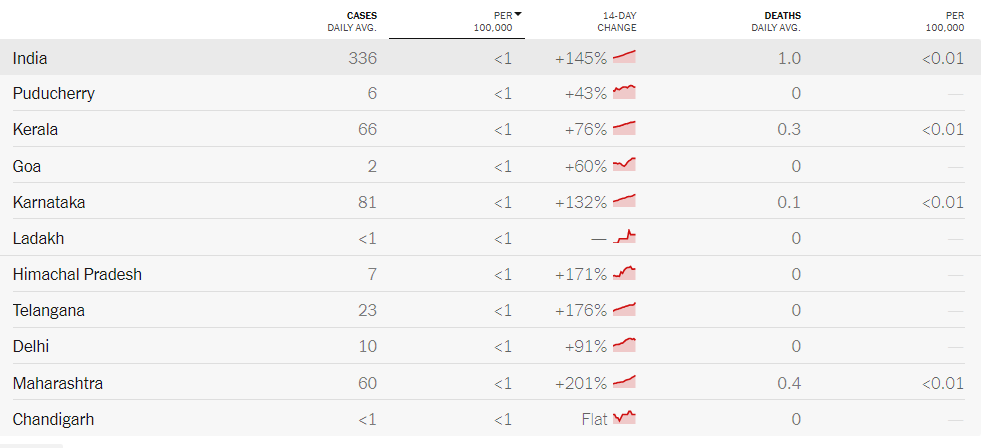Click Maharashtra's trend sparkline chart
This screenshot has width=987, height=448.
tap(624, 382)
